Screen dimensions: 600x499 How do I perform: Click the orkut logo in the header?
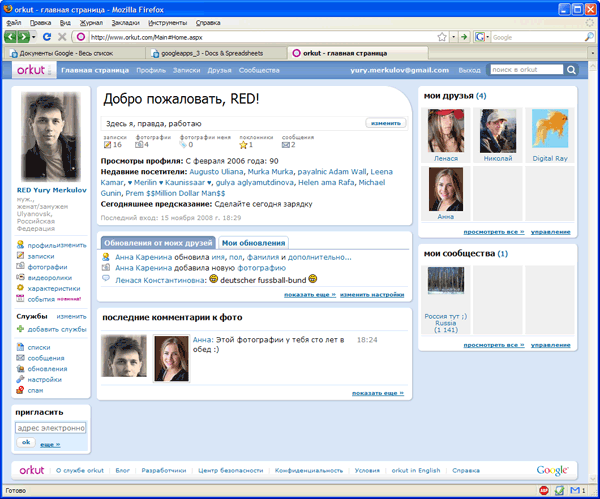(31, 70)
